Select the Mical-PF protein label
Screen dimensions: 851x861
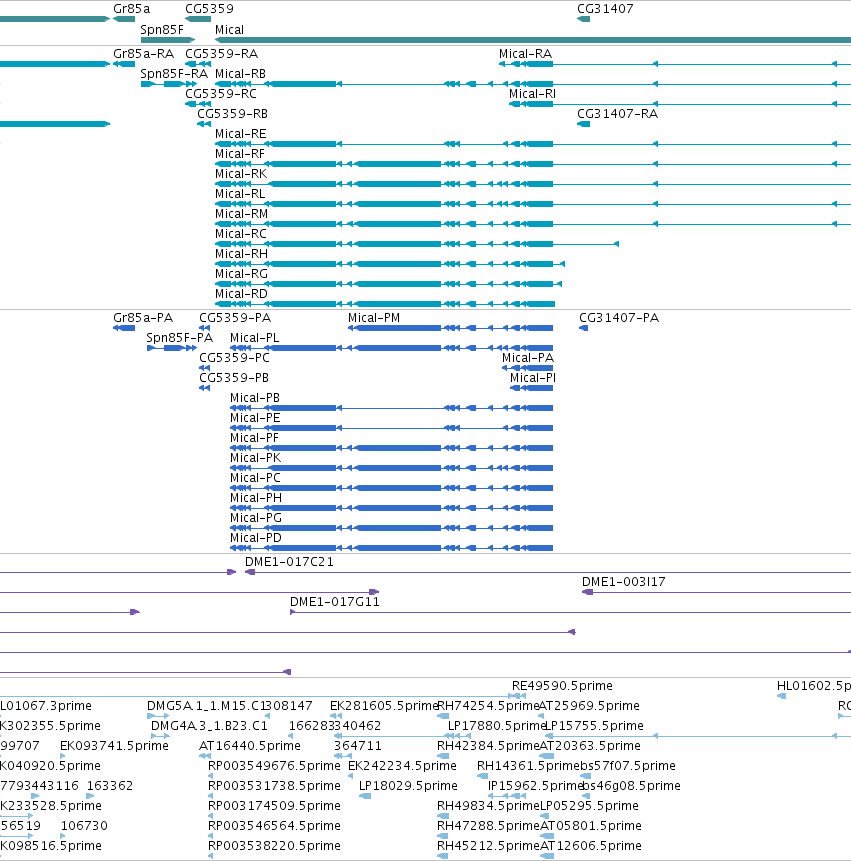(x=254, y=438)
